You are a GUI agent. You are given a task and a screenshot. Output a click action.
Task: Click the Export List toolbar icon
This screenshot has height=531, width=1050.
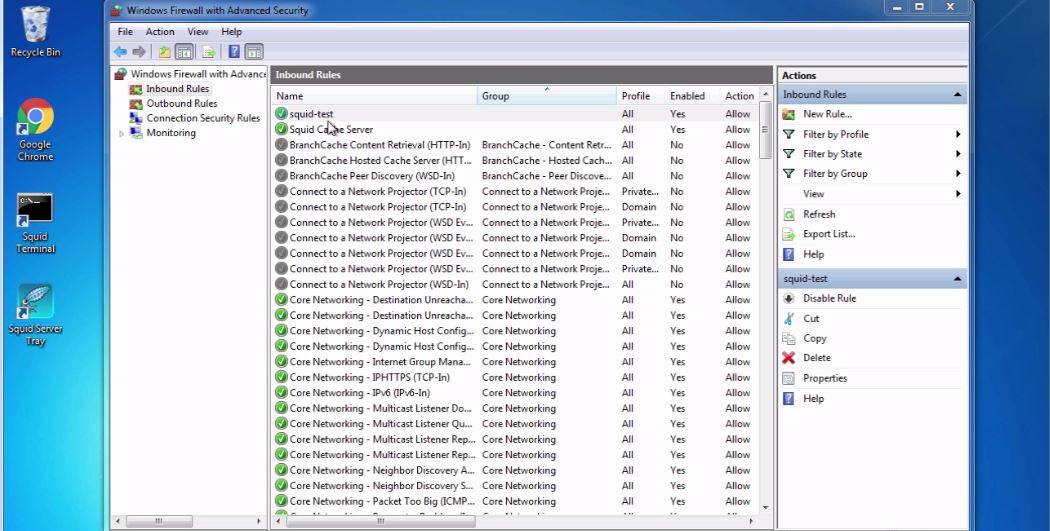coord(209,52)
